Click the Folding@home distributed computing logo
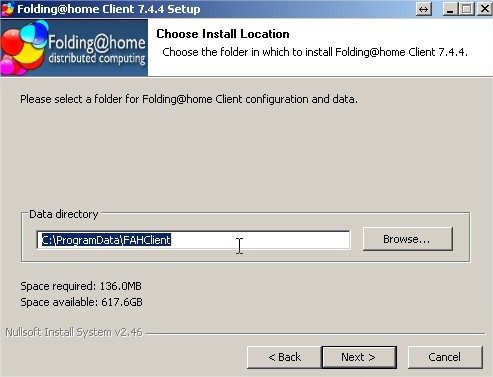 [x=74, y=48]
